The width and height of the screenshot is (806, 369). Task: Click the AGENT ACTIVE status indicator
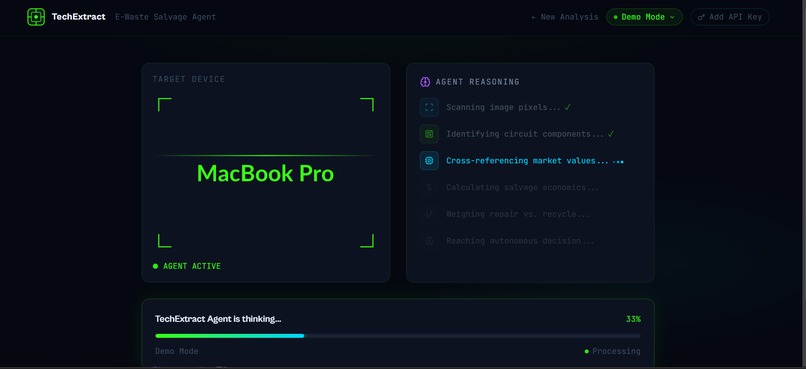187,266
